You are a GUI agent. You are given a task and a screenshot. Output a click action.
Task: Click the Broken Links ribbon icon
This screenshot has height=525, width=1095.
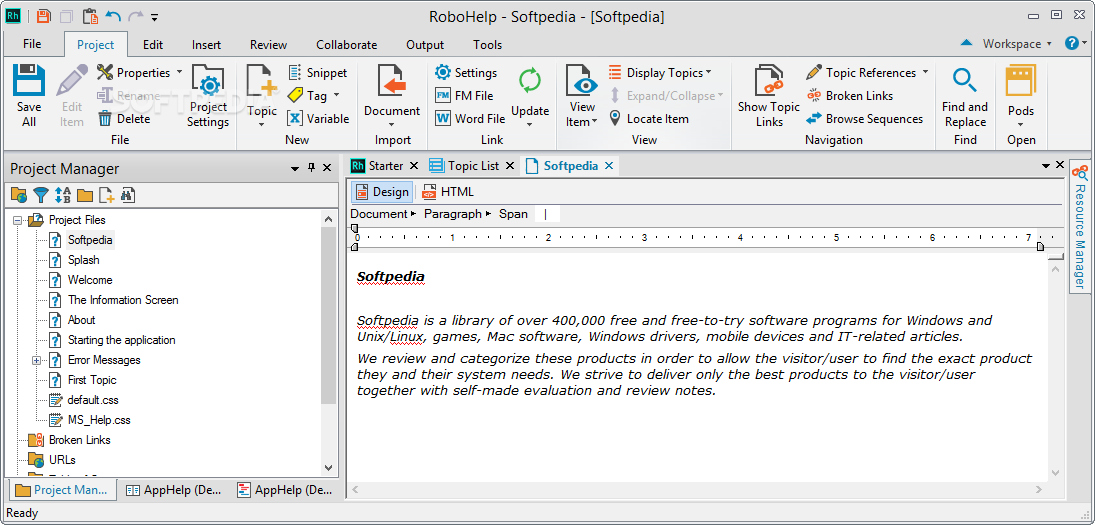tap(815, 96)
